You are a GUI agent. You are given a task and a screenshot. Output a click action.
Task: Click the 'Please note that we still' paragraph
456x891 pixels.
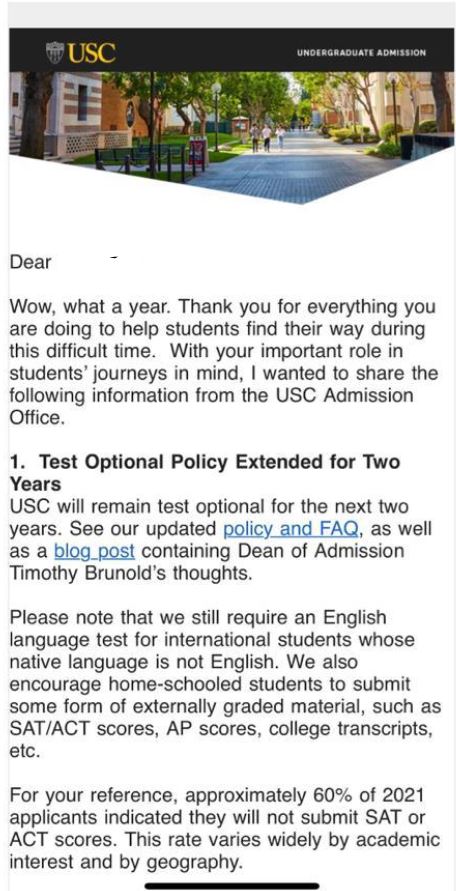[x=225, y=684]
